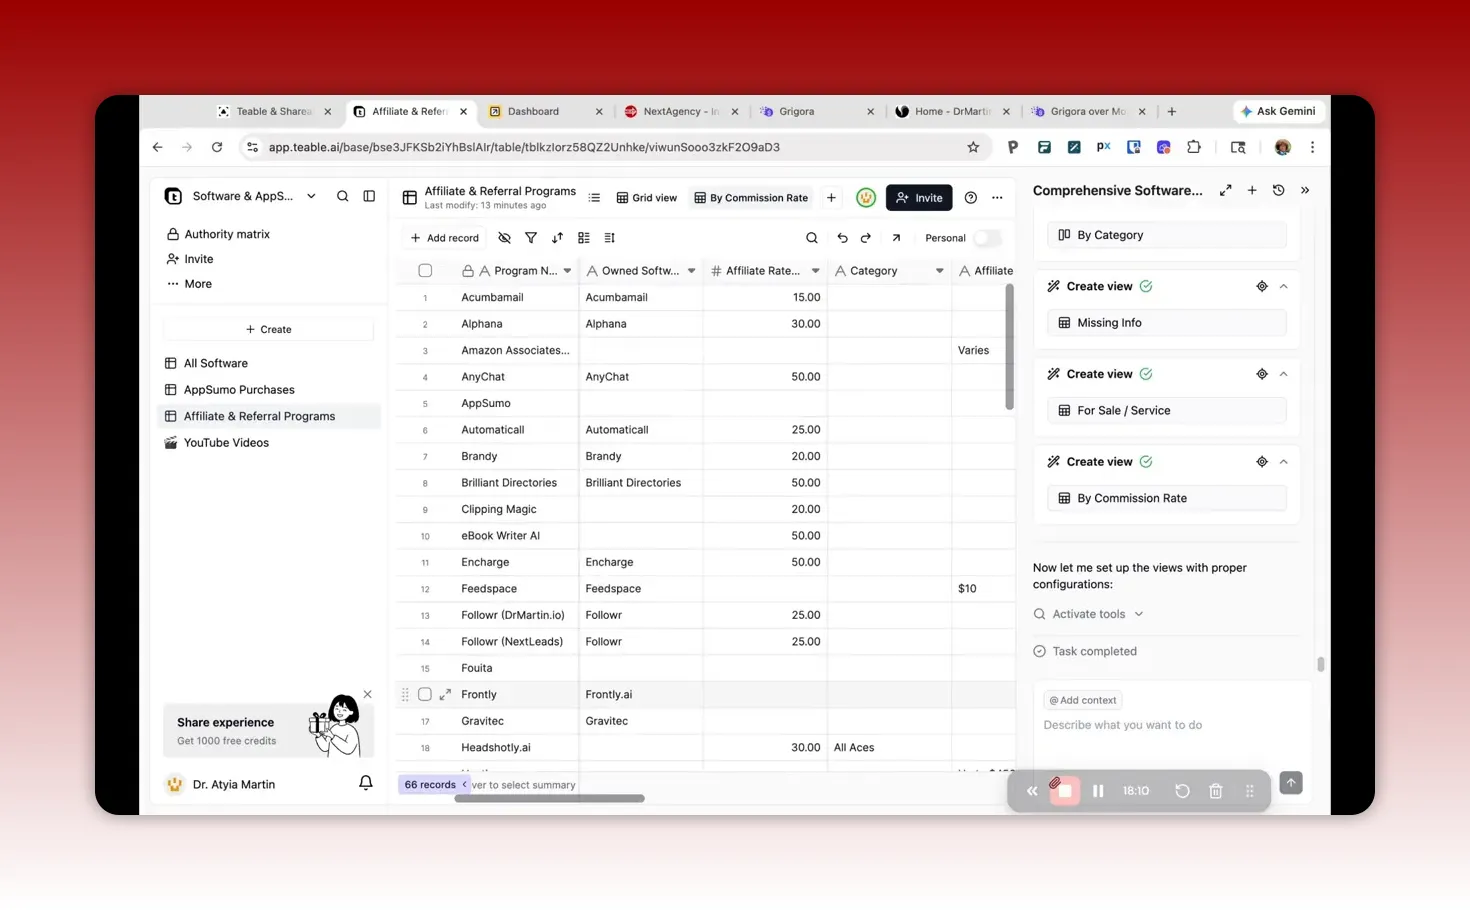
Task: Click the Invite button
Action: tap(918, 197)
